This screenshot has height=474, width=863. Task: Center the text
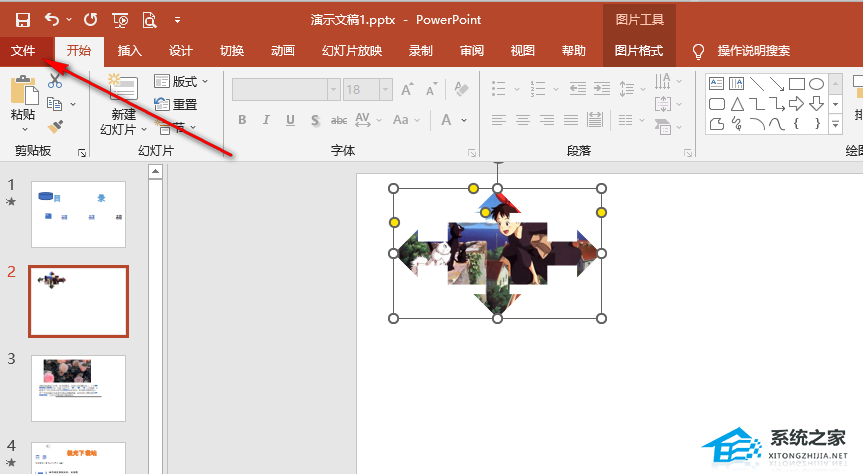(x=523, y=120)
